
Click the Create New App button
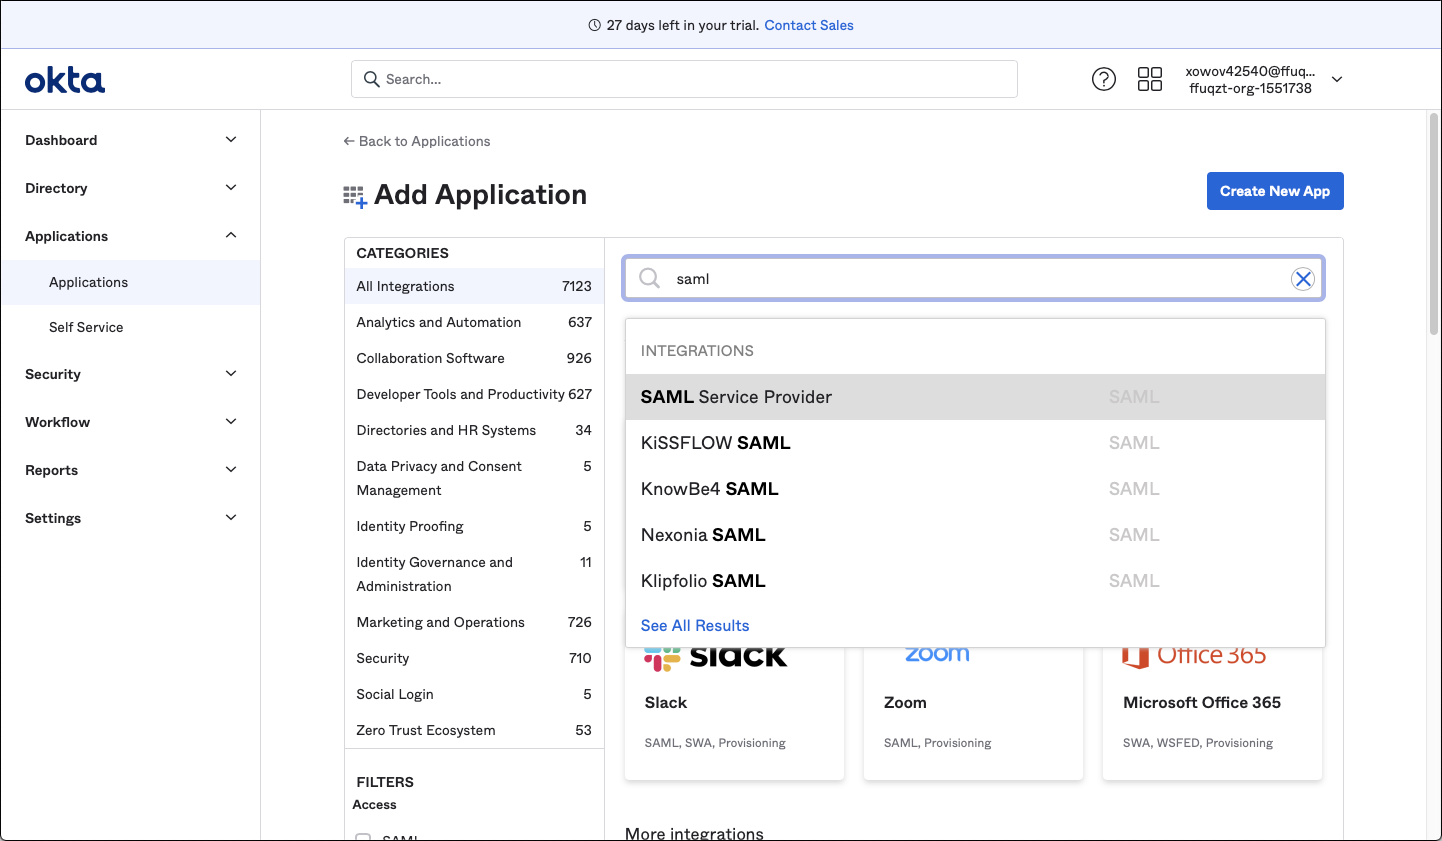tap(1275, 191)
